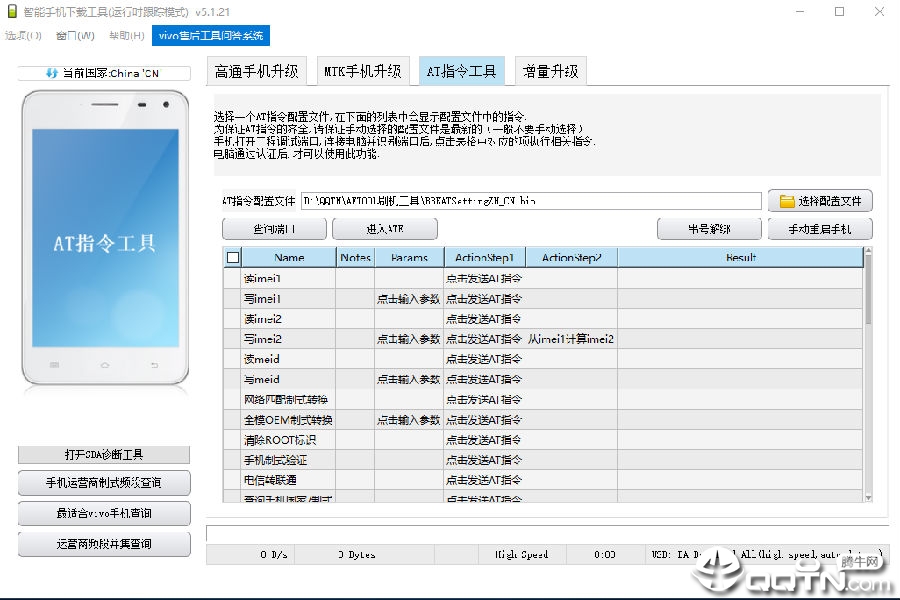
Task: Switch to the MTK手机升级 tab
Action: pyautogui.click(x=363, y=71)
